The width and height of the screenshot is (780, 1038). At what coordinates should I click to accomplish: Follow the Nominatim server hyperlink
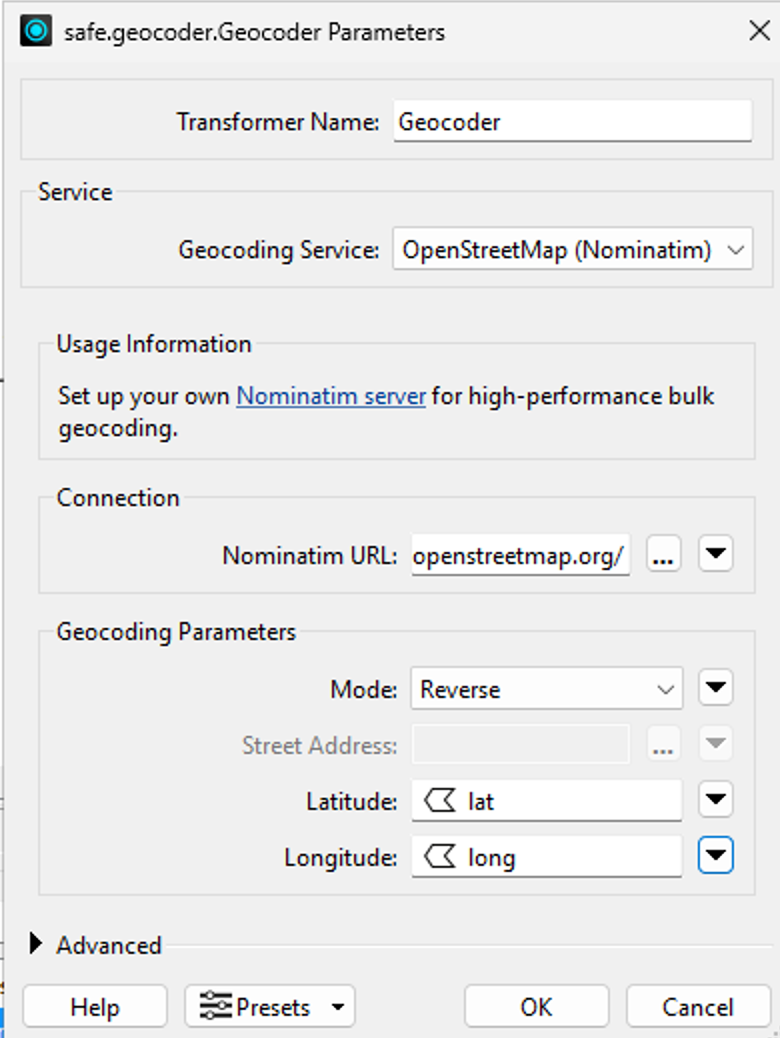(330, 396)
